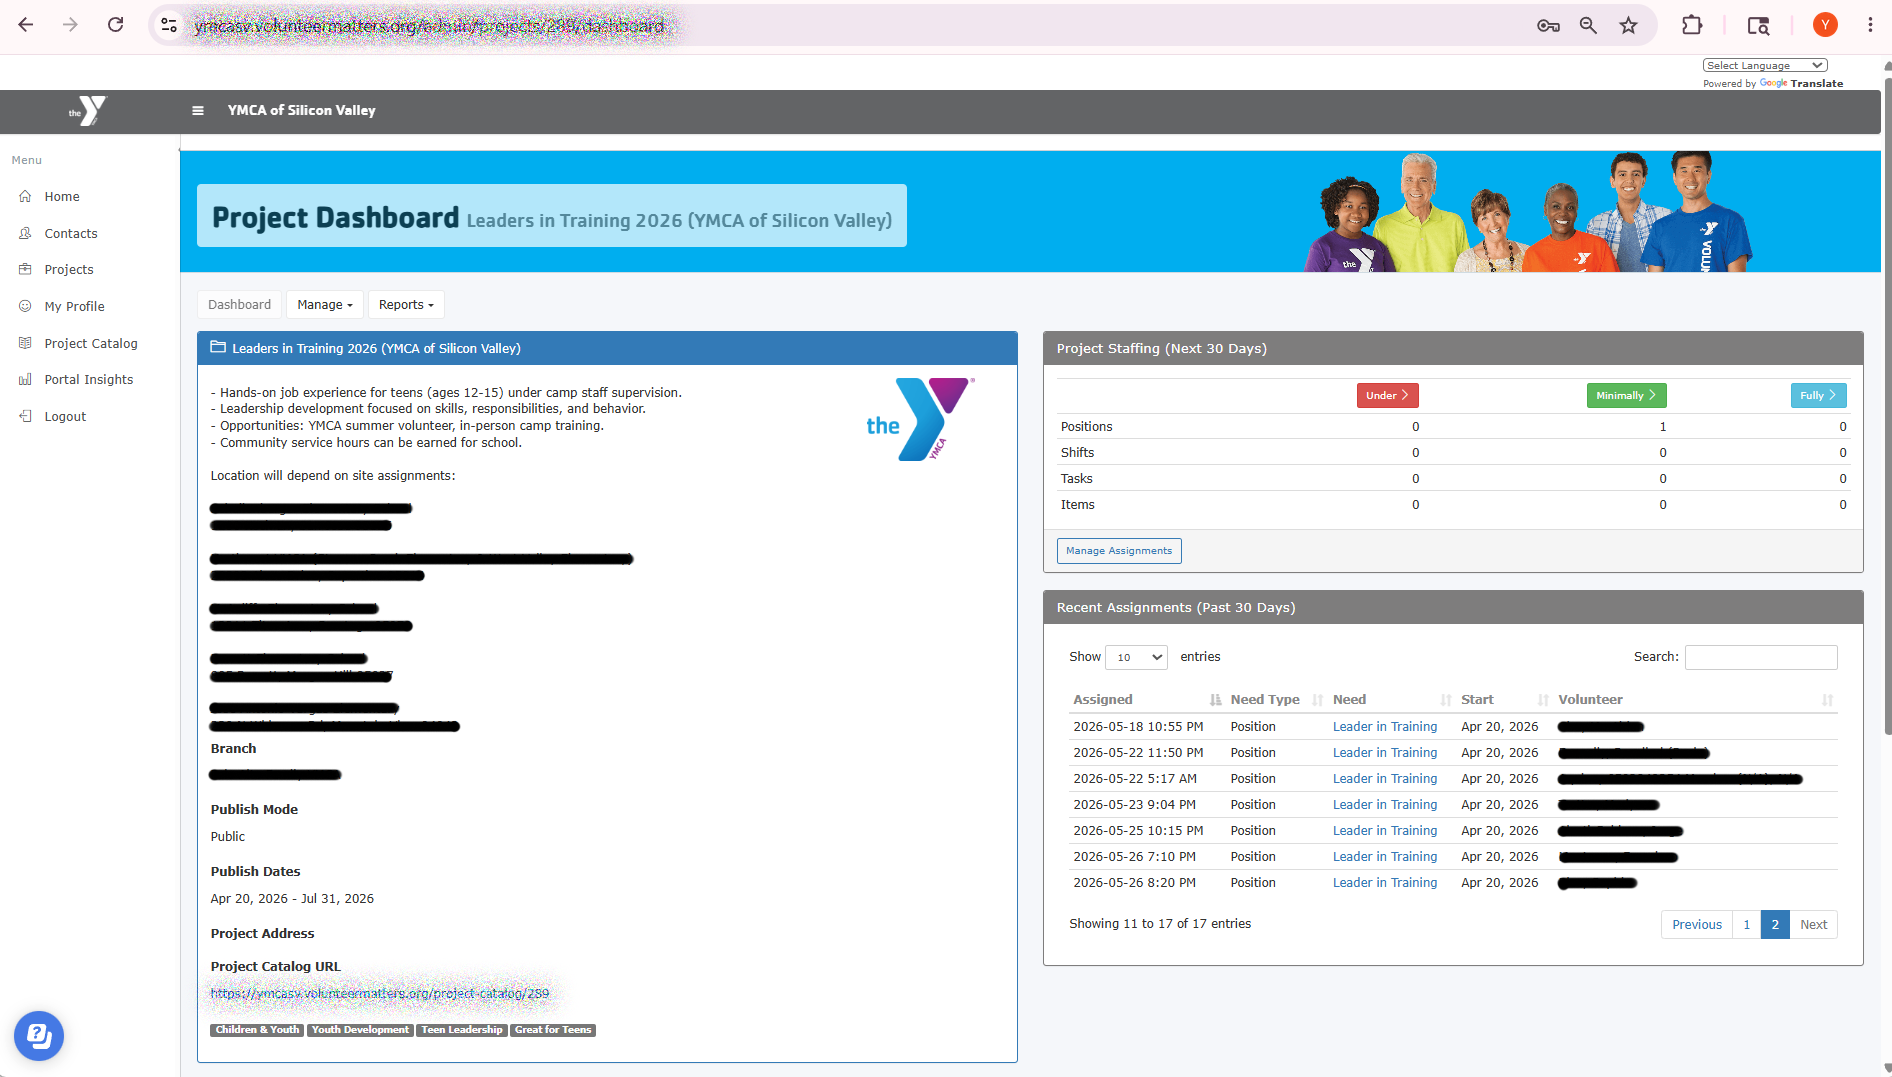Expand the Manage dropdown menu

(325, 305)
